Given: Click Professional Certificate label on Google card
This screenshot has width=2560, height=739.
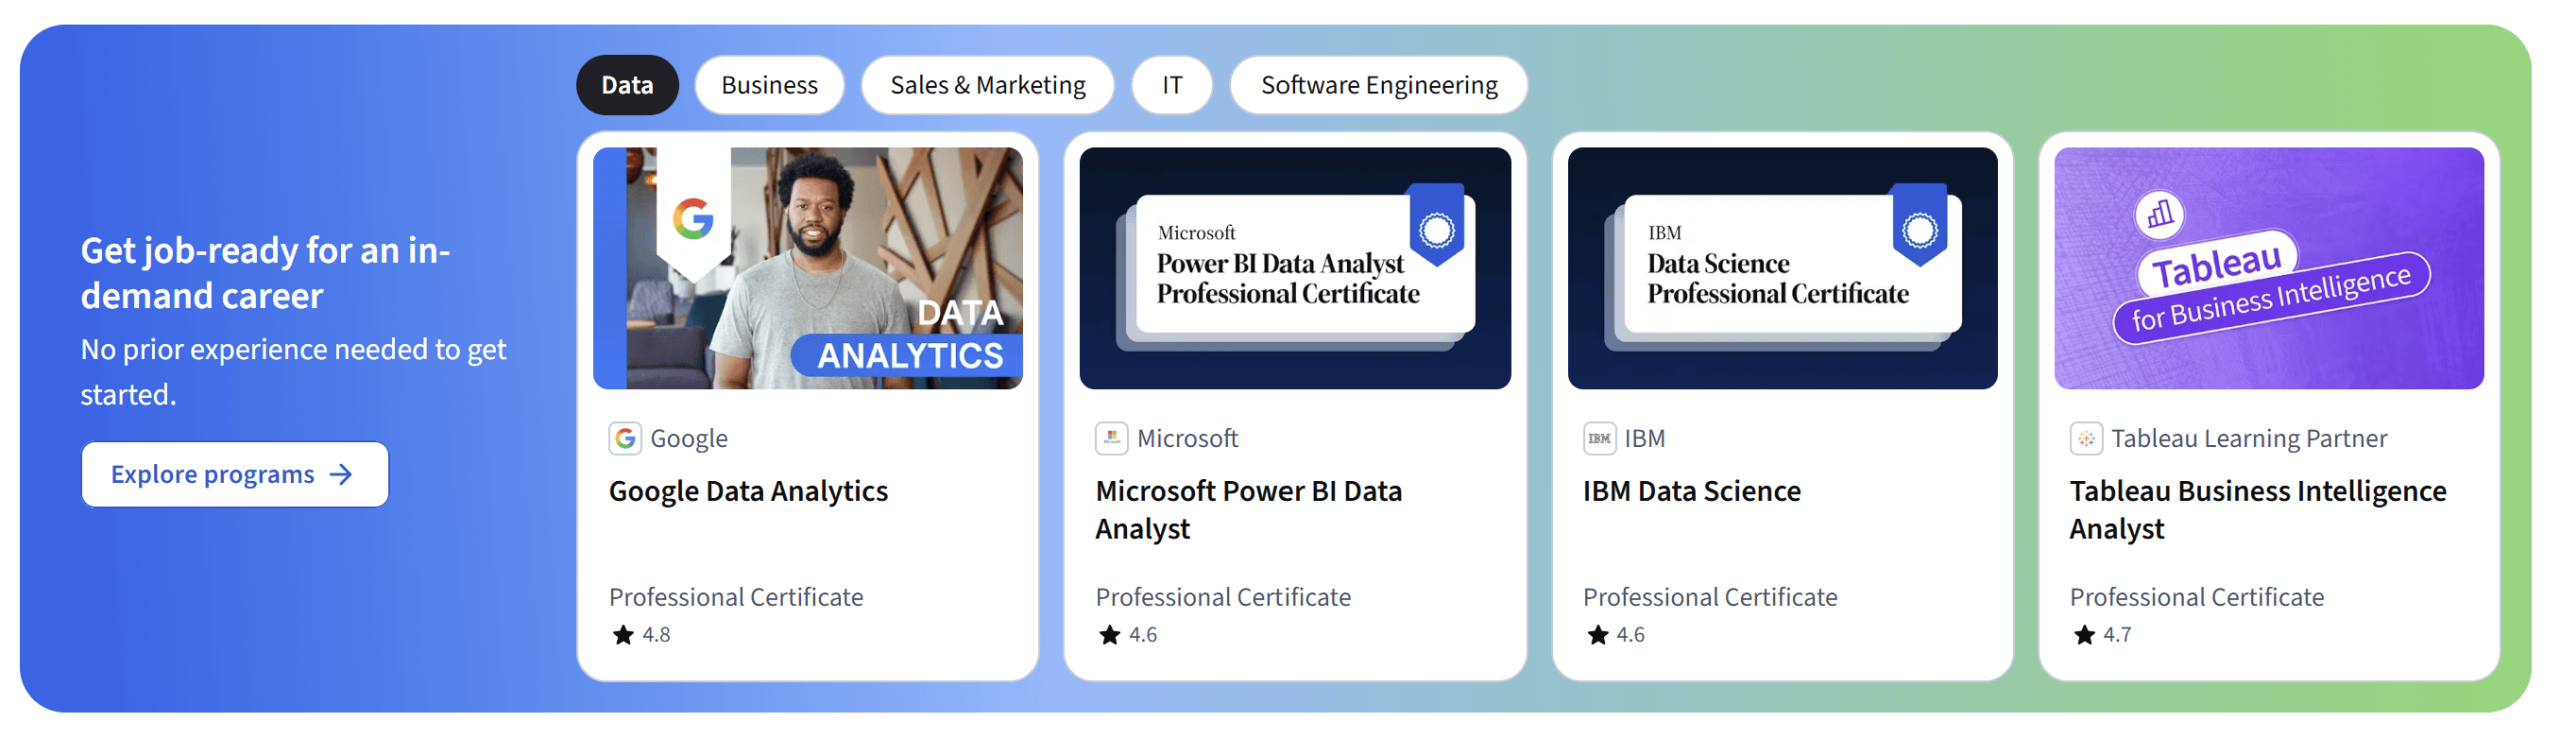Looking at the screenshot, I should pos(735,597).
